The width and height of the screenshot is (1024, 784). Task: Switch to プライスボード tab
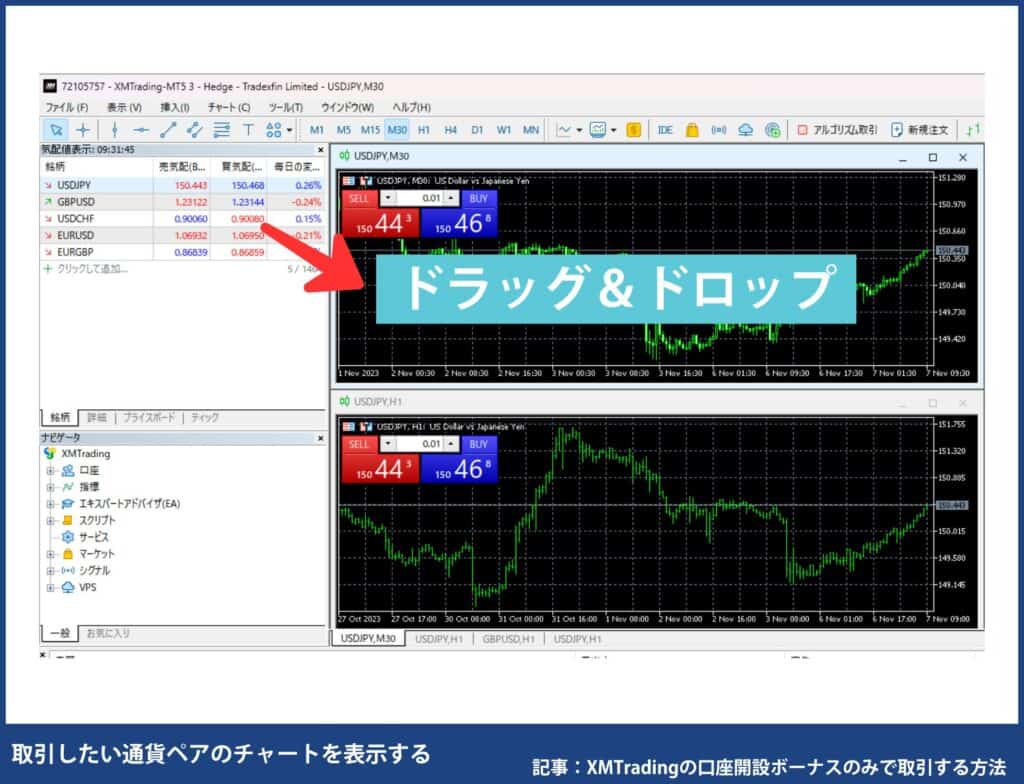[149, 417]
